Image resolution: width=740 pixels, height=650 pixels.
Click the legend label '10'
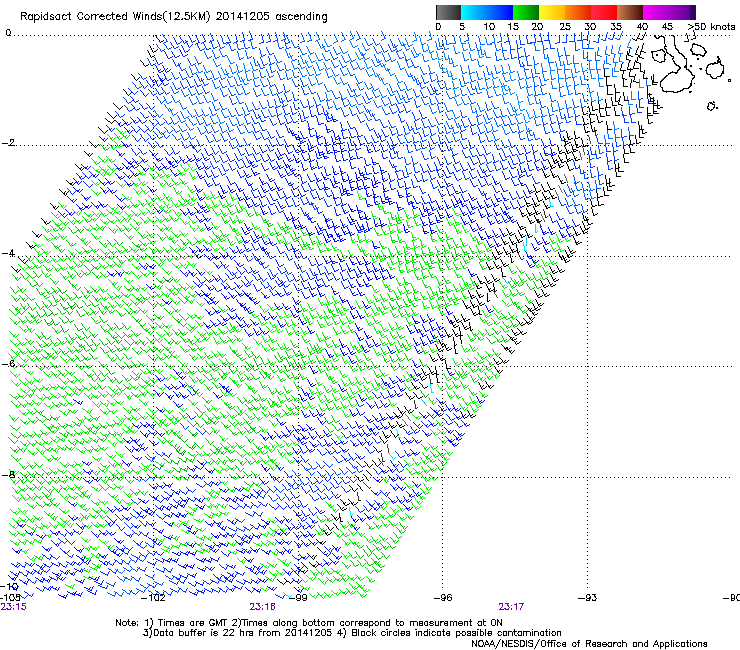(489, 27)
